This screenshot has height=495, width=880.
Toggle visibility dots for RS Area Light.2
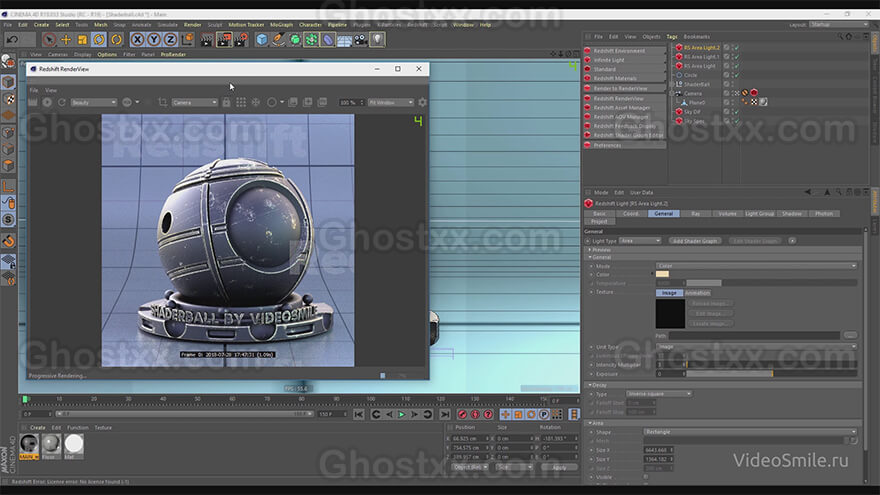733,48
